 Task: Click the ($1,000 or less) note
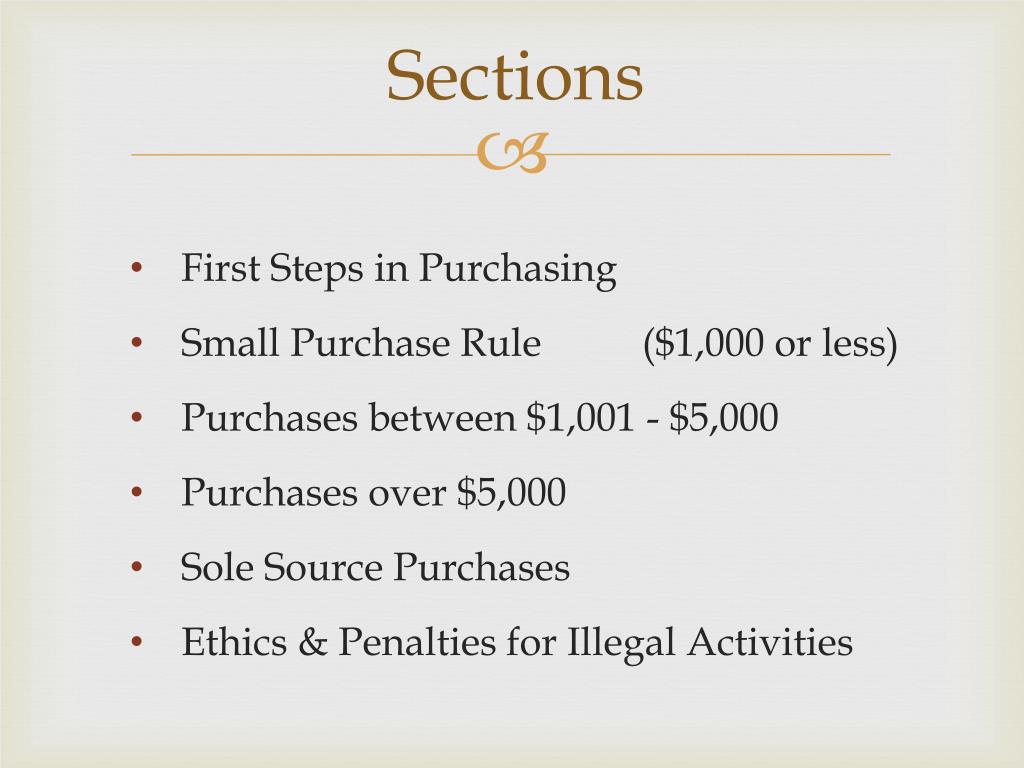(770, 344)
